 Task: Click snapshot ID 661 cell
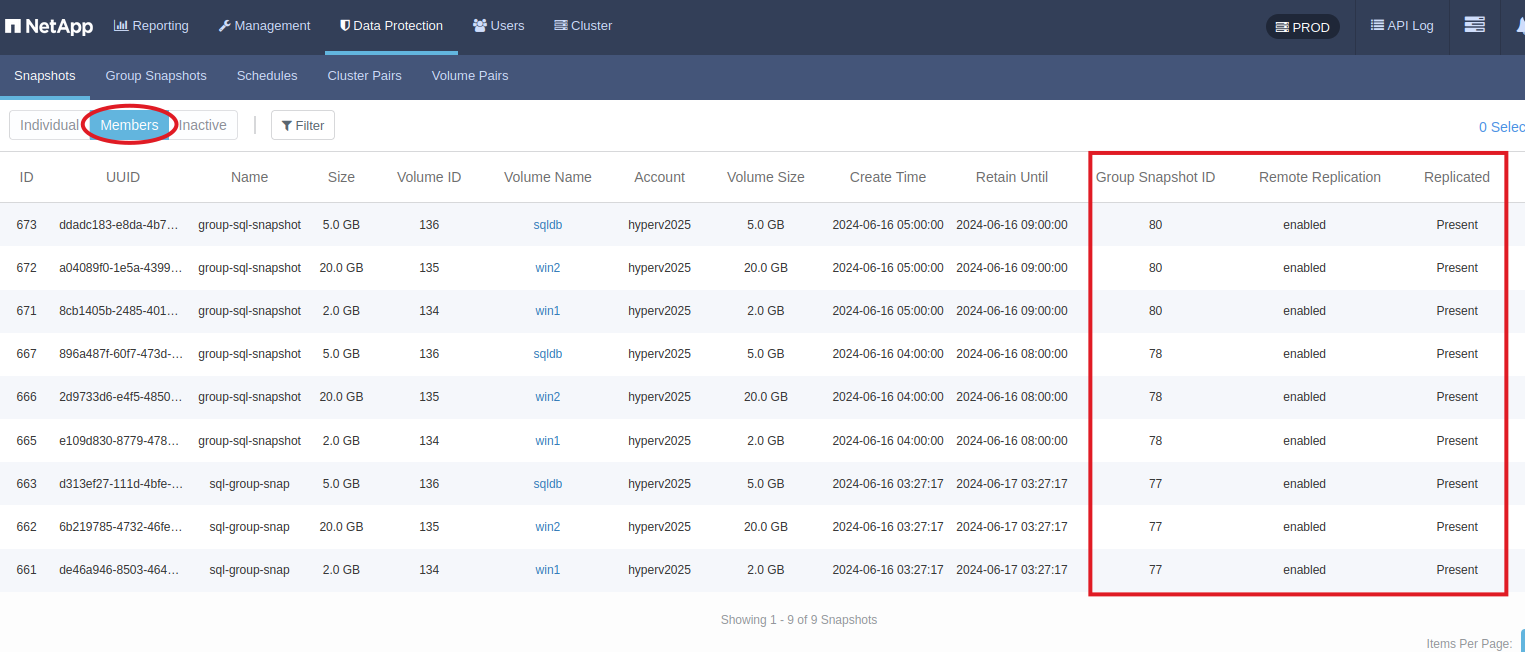pyautogui.click(x=27, y=570)
